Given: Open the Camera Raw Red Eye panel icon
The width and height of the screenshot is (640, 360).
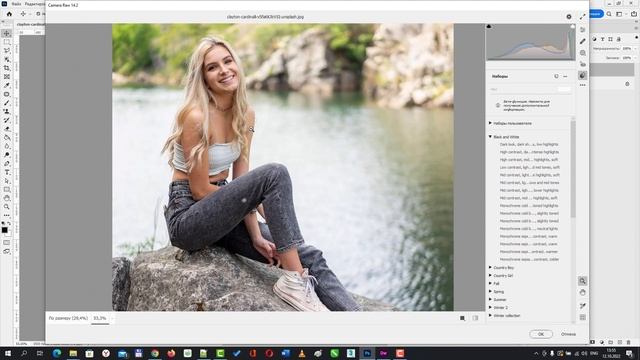Looking at the screenshot, I should pos(582,64).
